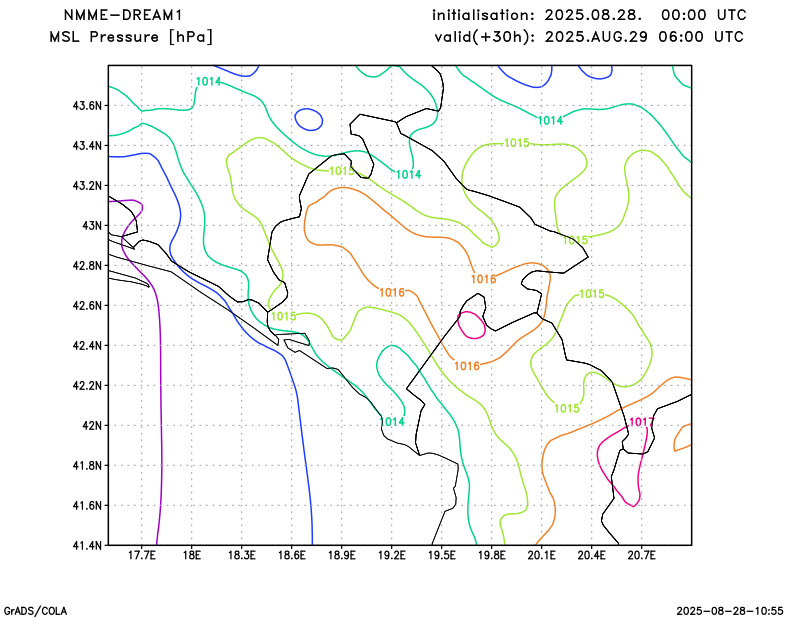Select the 42.4N latitude label
Screen dimensions: 800x618
tap(87, 346)
